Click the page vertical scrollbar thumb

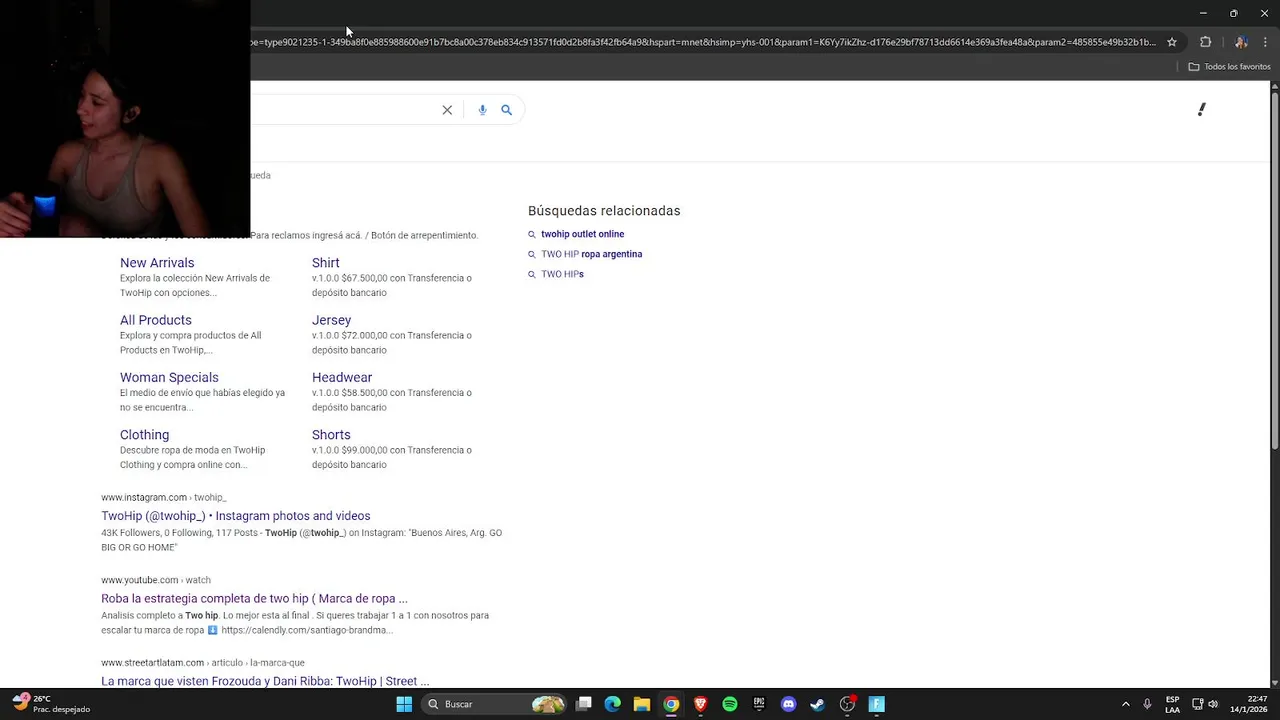pyautogui.click(x=1274, y=270)
